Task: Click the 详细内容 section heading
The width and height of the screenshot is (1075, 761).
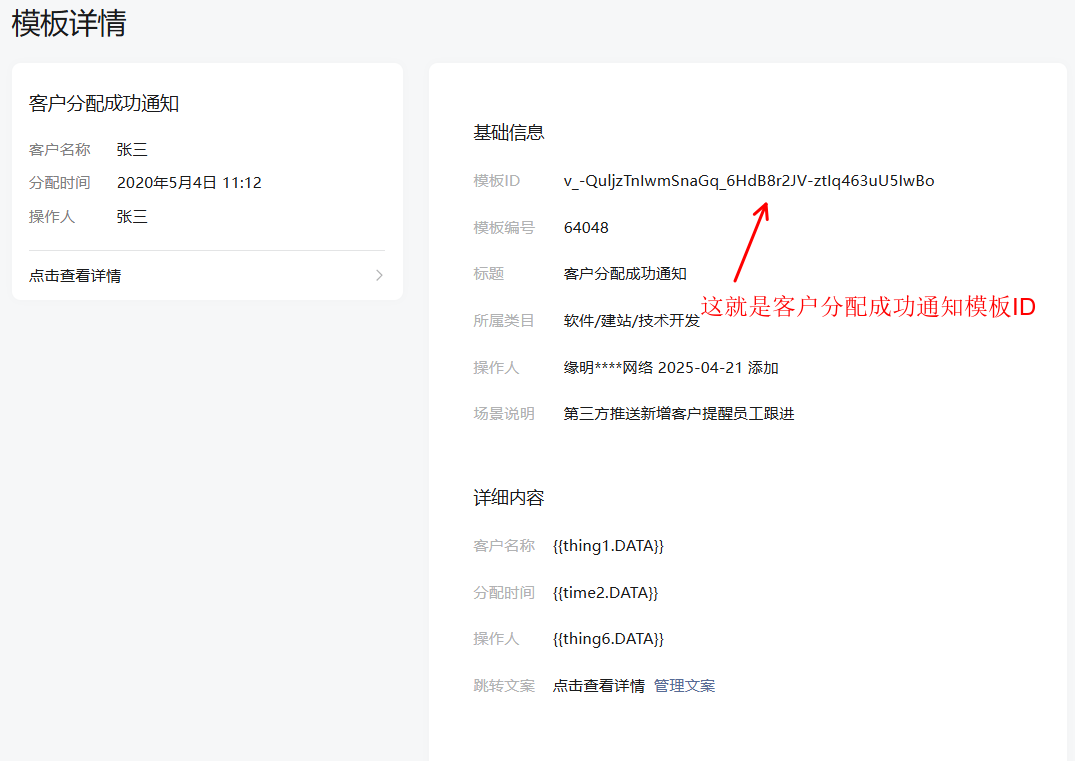Action: (x=509, y=498)
